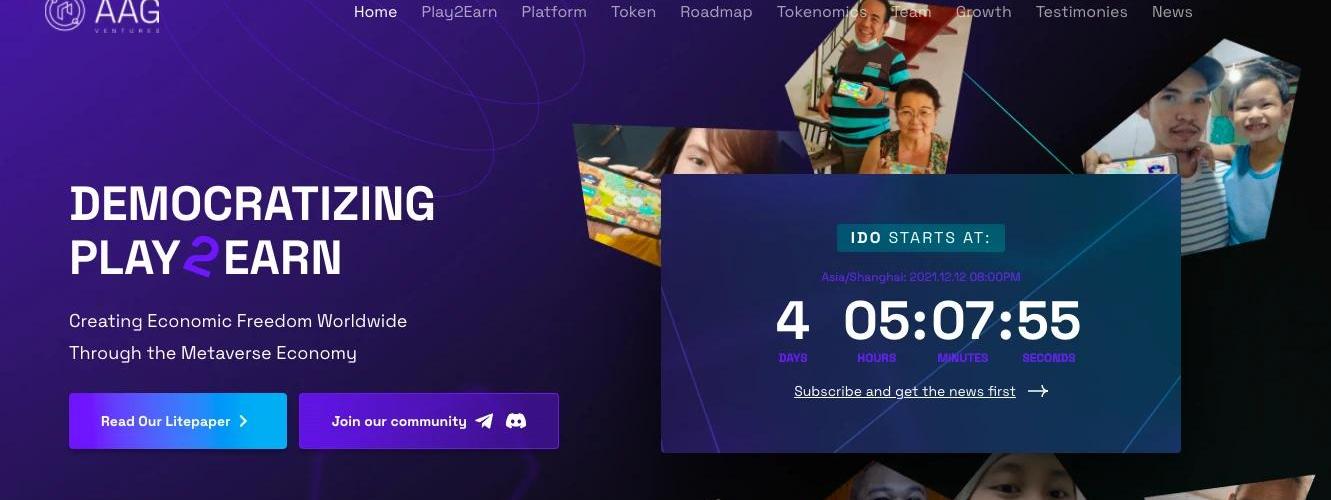Open the News menu item

(1172, 12)
